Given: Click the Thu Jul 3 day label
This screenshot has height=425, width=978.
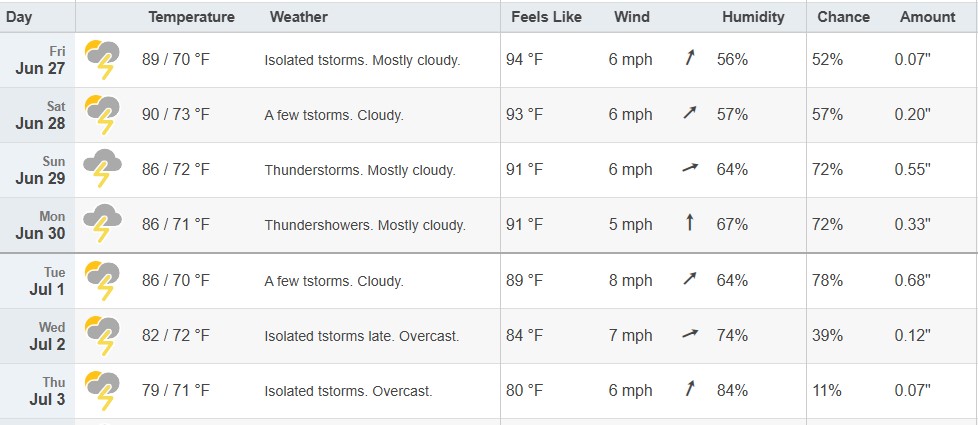Looking at the screenshot, I should click(x=47, y=391).
